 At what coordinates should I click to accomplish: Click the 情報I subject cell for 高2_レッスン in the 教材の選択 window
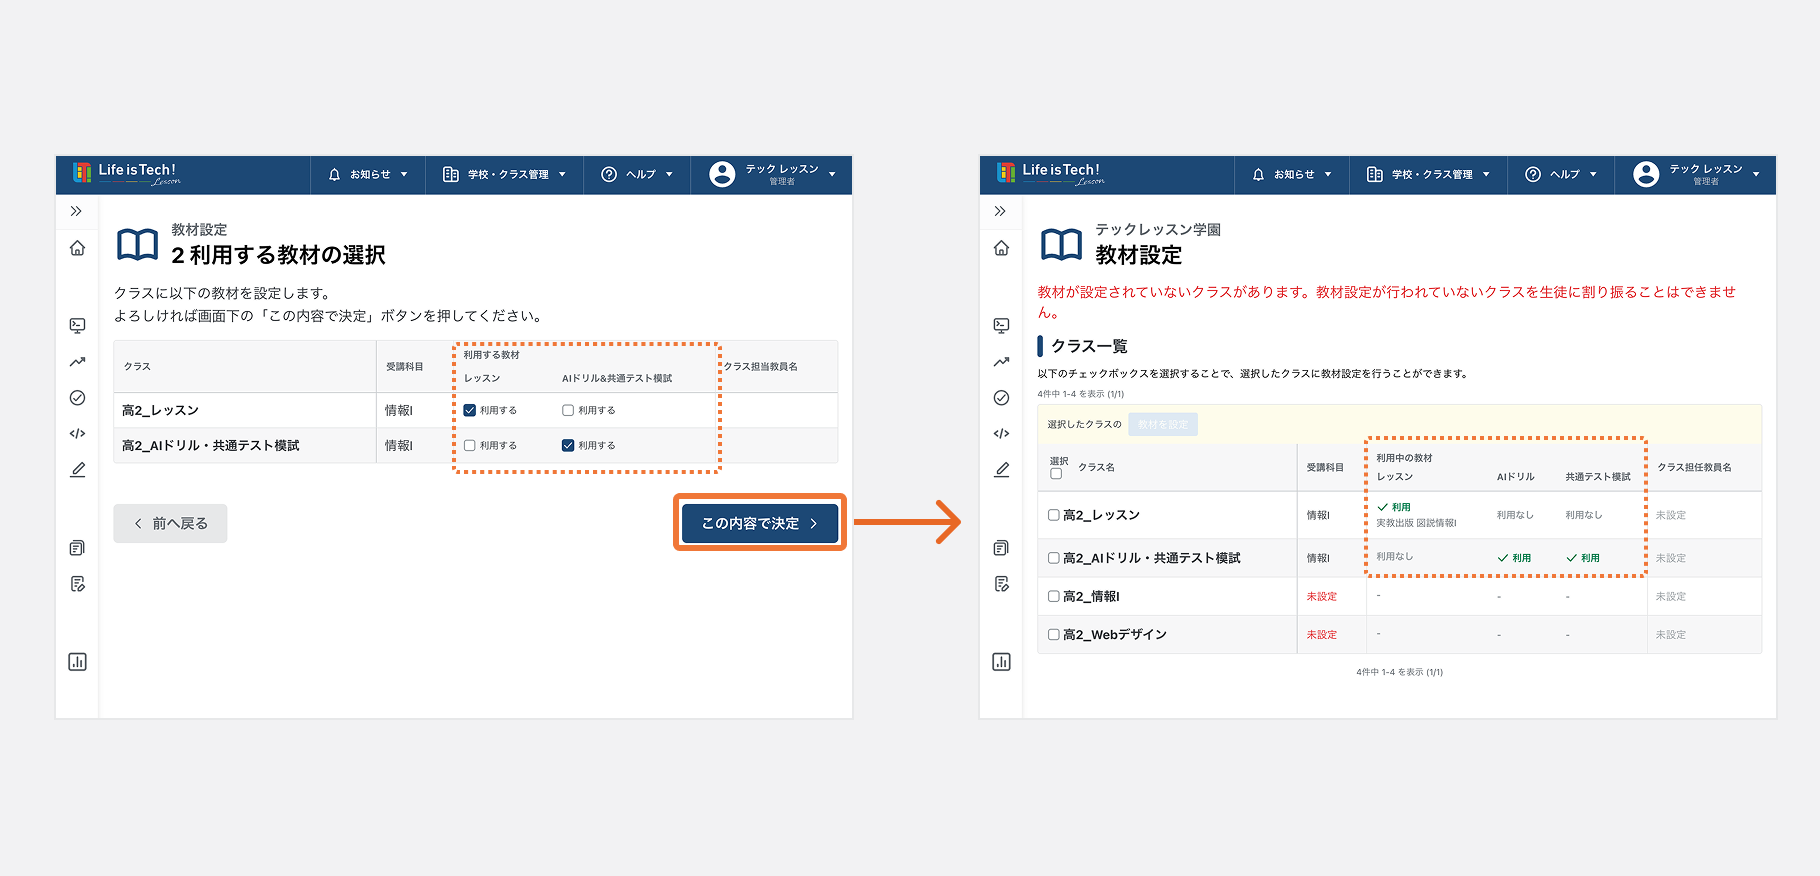399,410
